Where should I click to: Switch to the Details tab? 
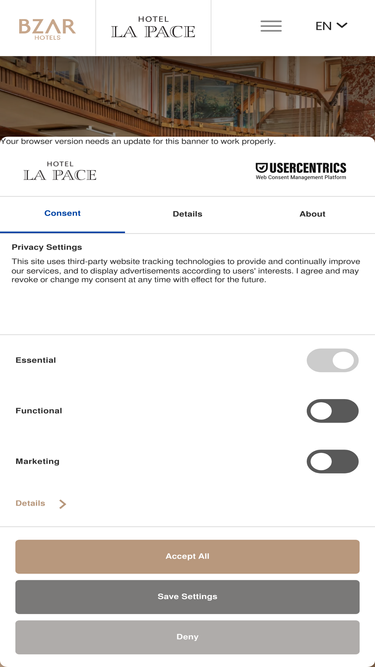pos(188,214)
